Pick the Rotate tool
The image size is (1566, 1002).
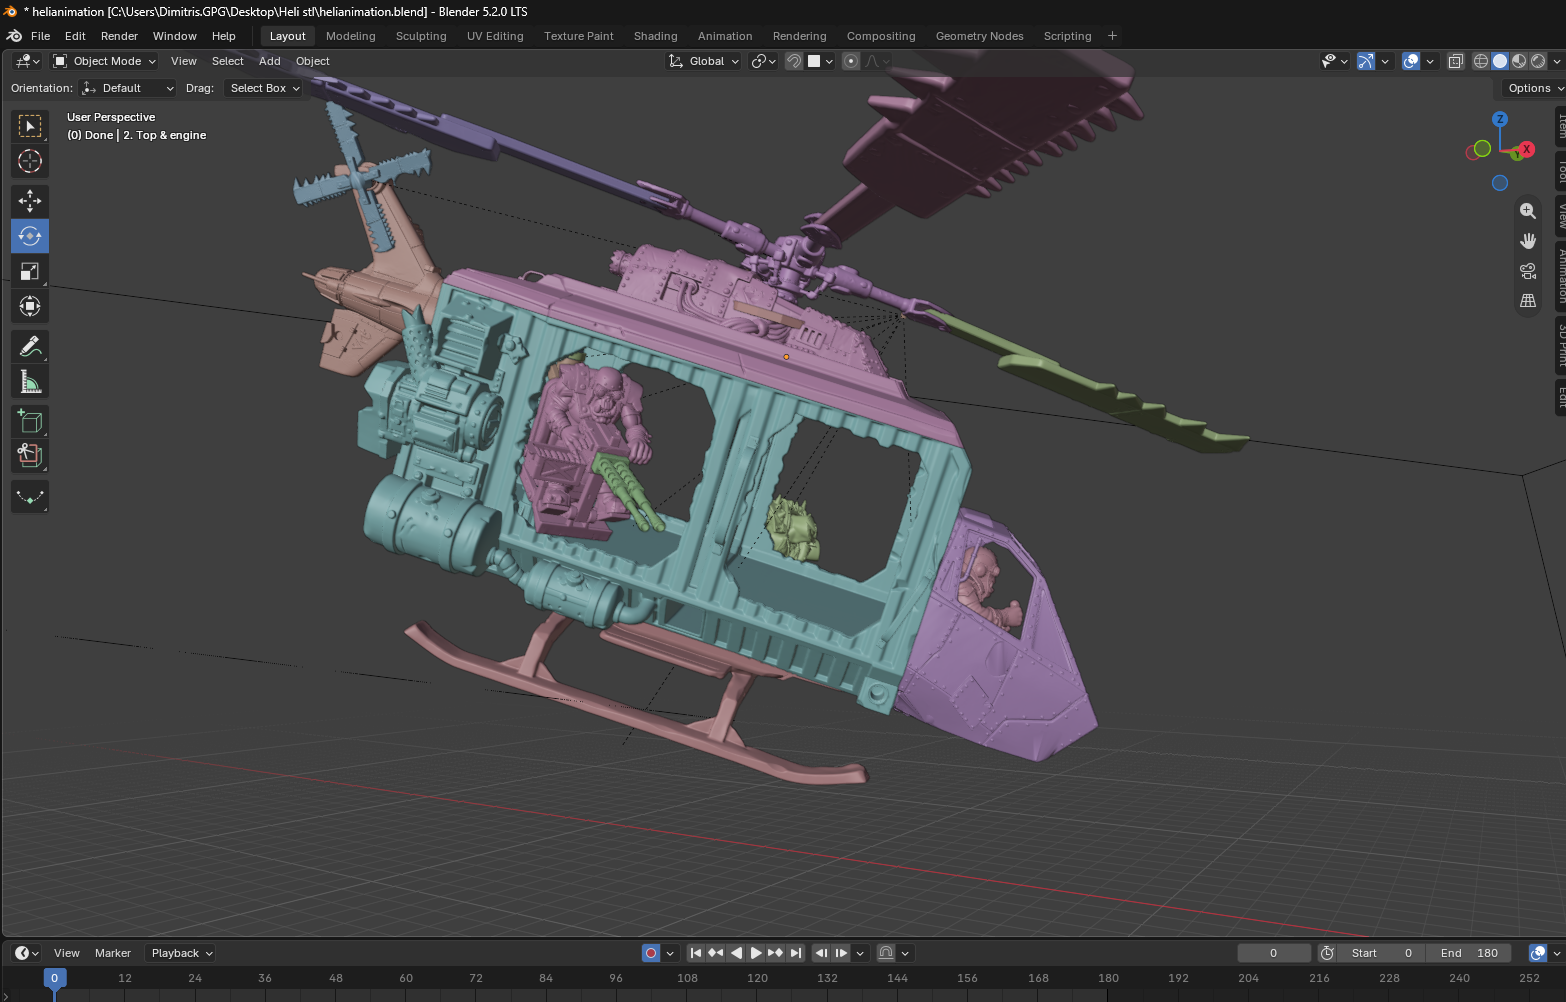click(30, 236)
